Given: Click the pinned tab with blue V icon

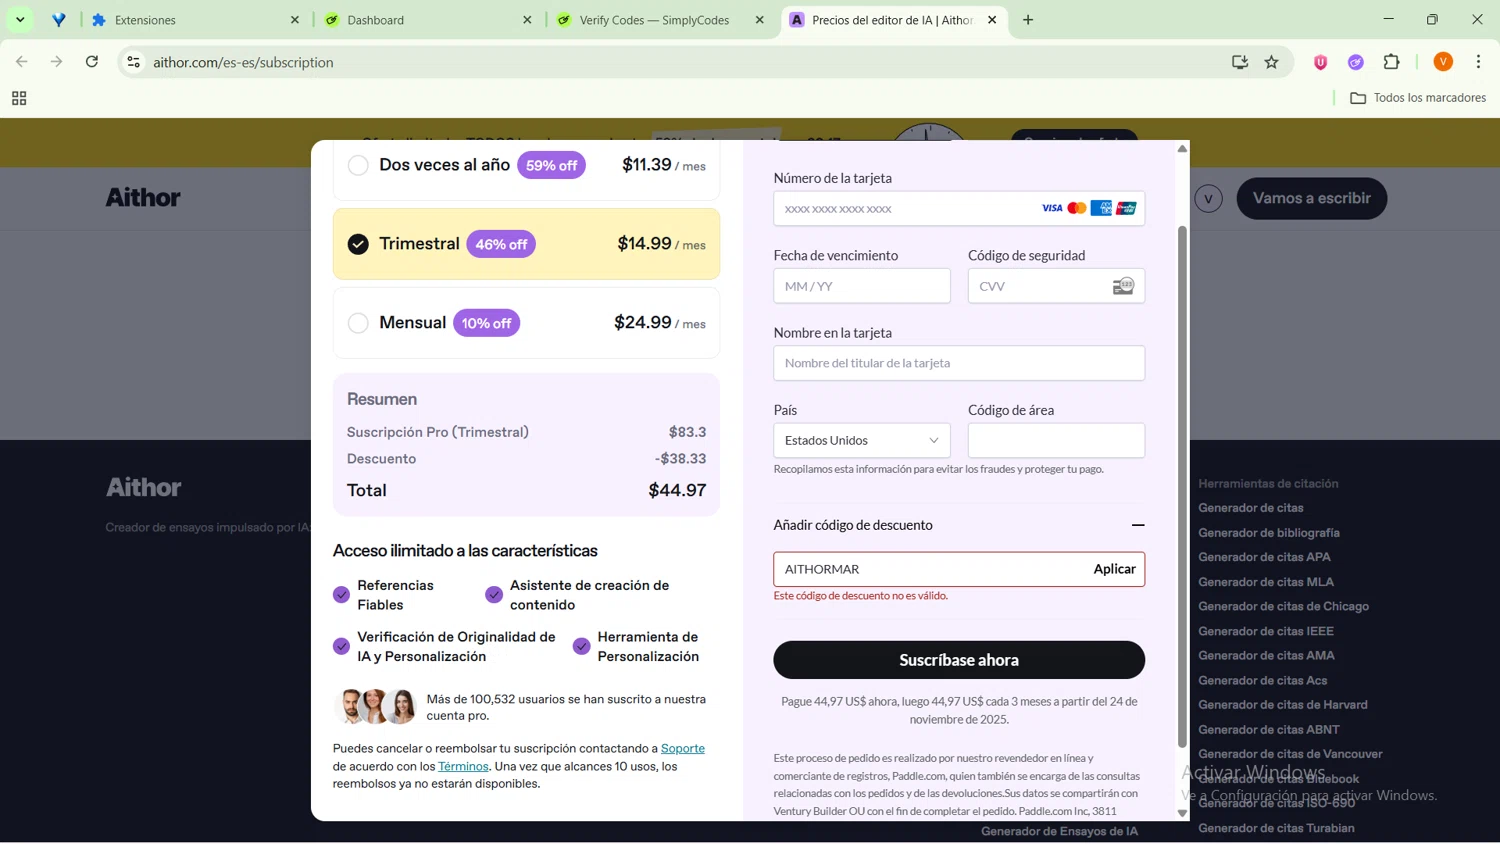Looking at the screenshot, I should 59,20.
